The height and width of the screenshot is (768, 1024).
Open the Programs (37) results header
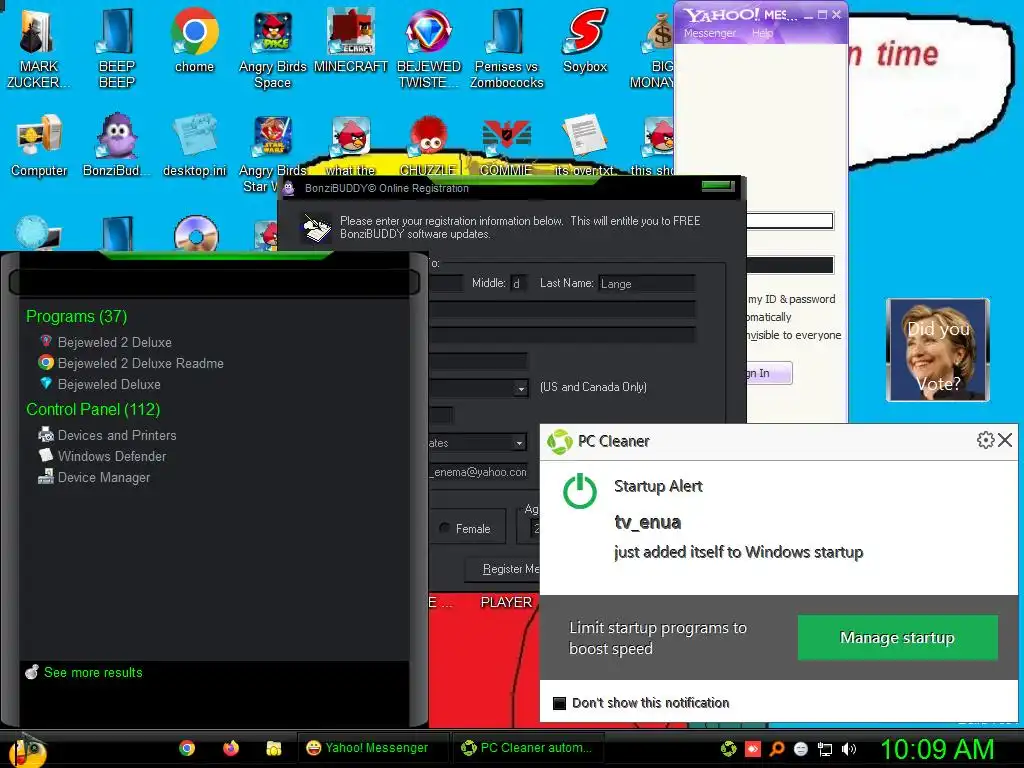tap(76, 316)
